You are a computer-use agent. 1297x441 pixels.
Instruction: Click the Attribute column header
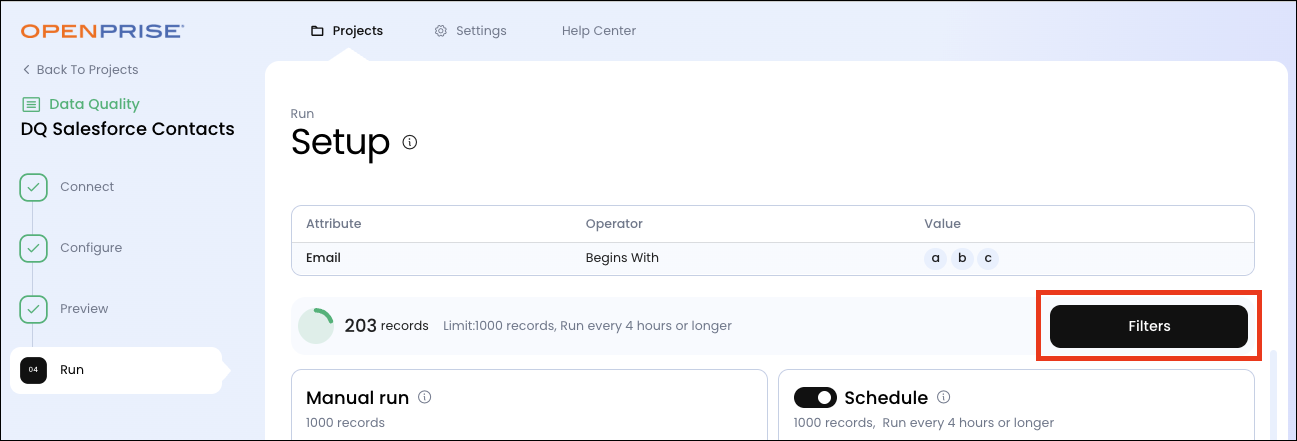[x=333, y=224]
